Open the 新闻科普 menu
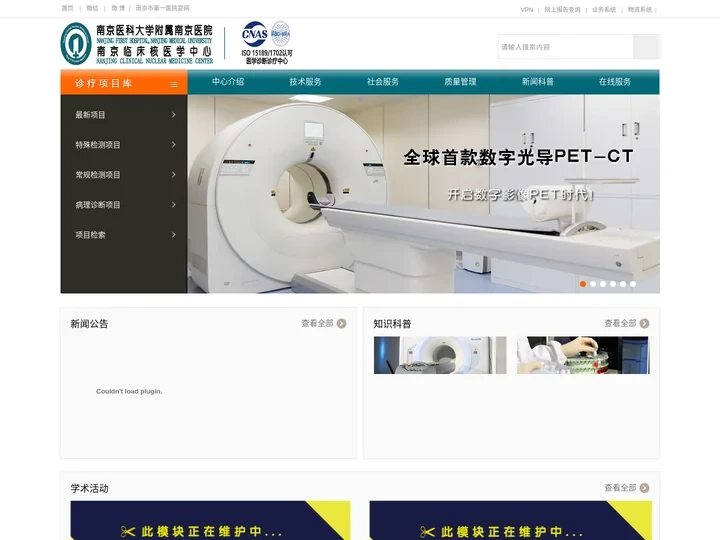This screenshot has width=720, height=540. click(538, 82)
